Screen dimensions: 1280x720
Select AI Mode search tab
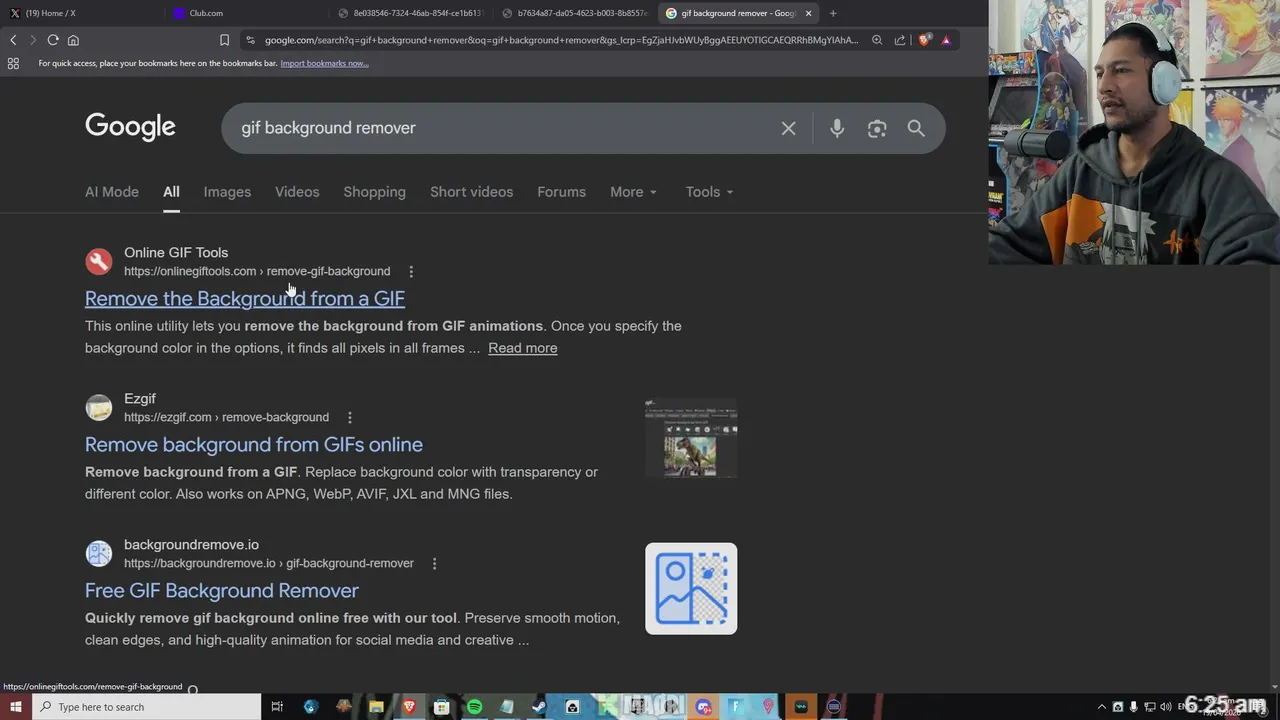[112, 192]
